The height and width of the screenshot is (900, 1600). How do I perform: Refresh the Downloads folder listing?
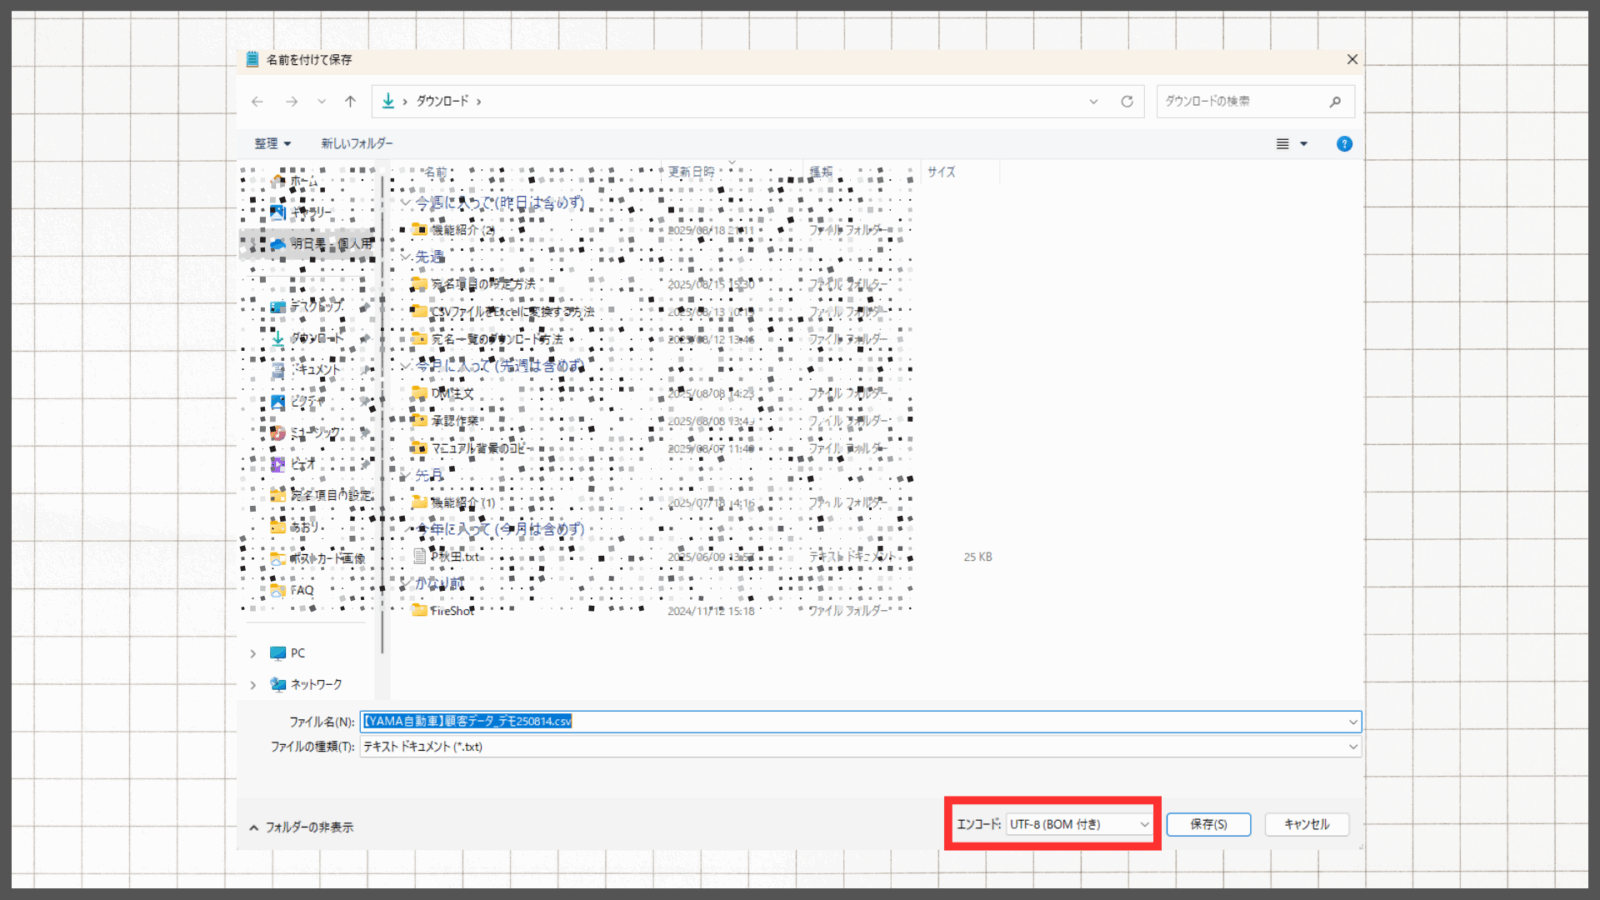1127,101
